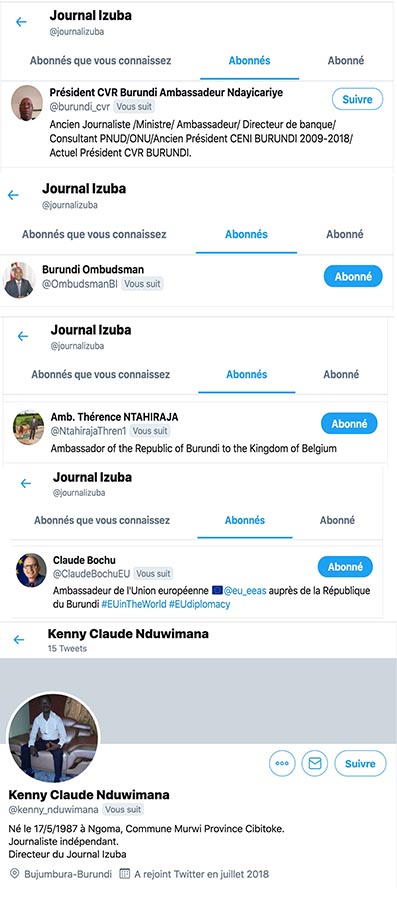Click the envelope message icon
Viewport: 397px width, 900px height.
tap(314, 763)
